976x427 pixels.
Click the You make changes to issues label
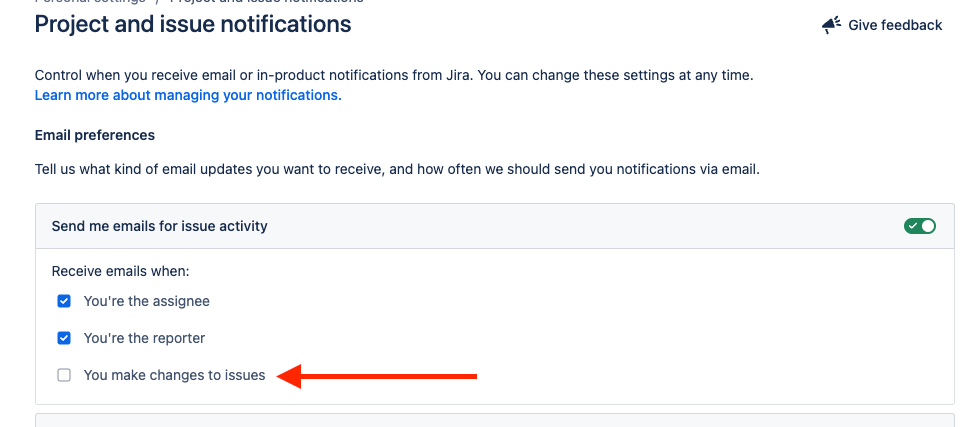pos(174,375)
